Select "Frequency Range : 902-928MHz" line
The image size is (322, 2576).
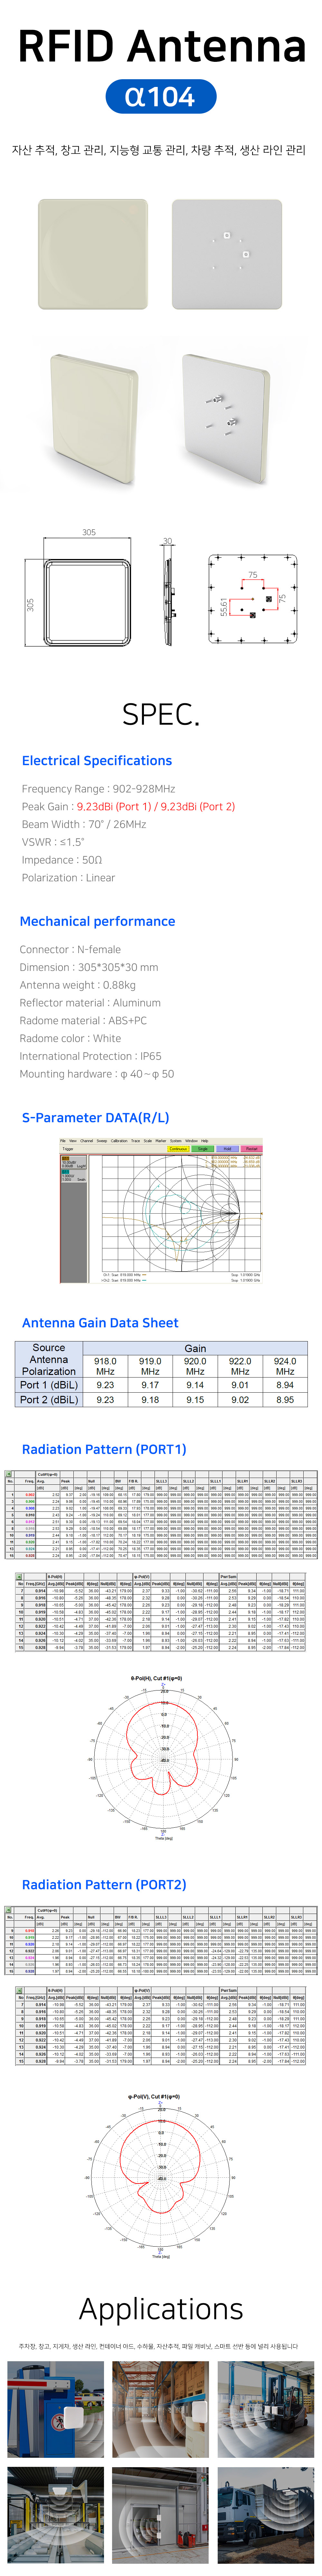[x=98, y=789]
